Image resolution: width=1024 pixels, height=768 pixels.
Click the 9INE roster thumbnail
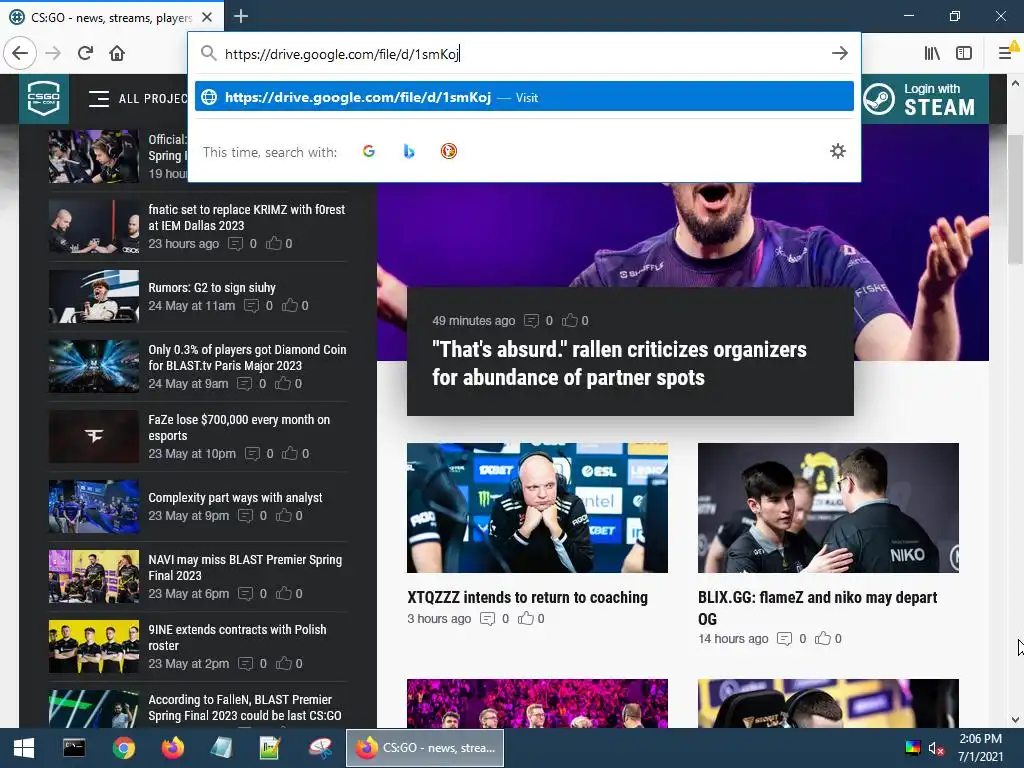94,646
